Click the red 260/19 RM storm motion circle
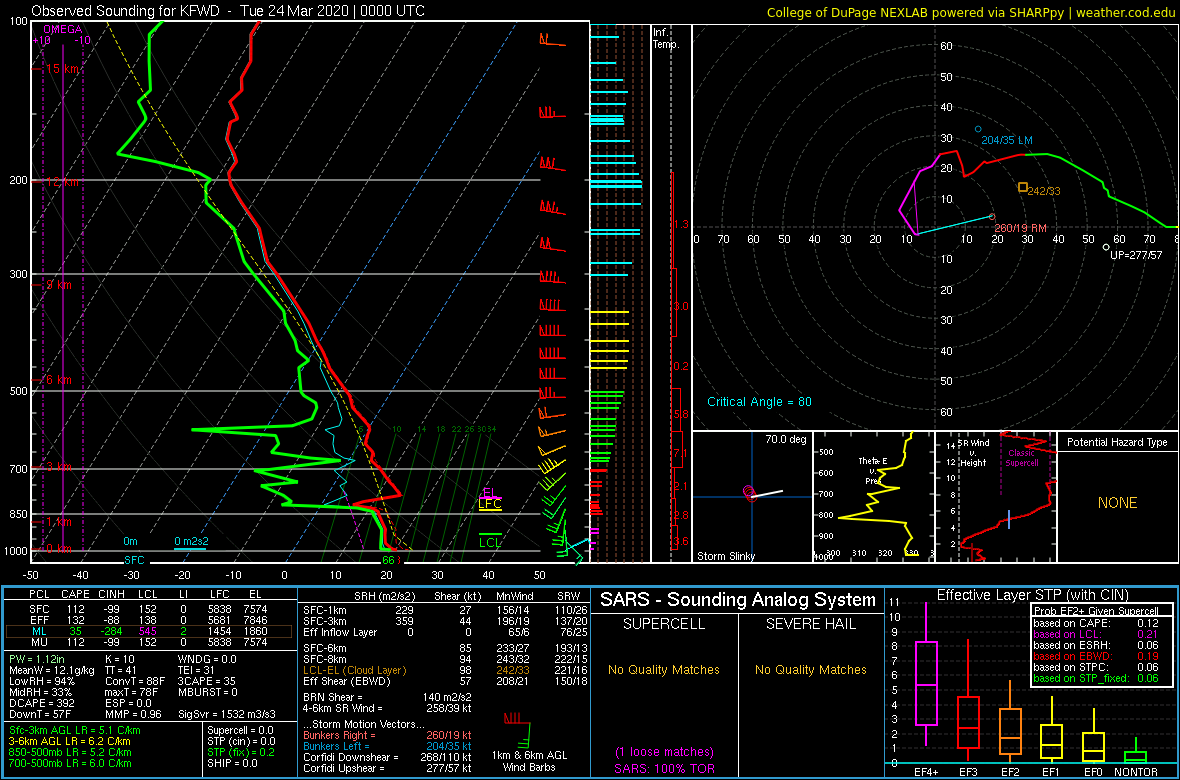1180x780 pixels. 992,217
